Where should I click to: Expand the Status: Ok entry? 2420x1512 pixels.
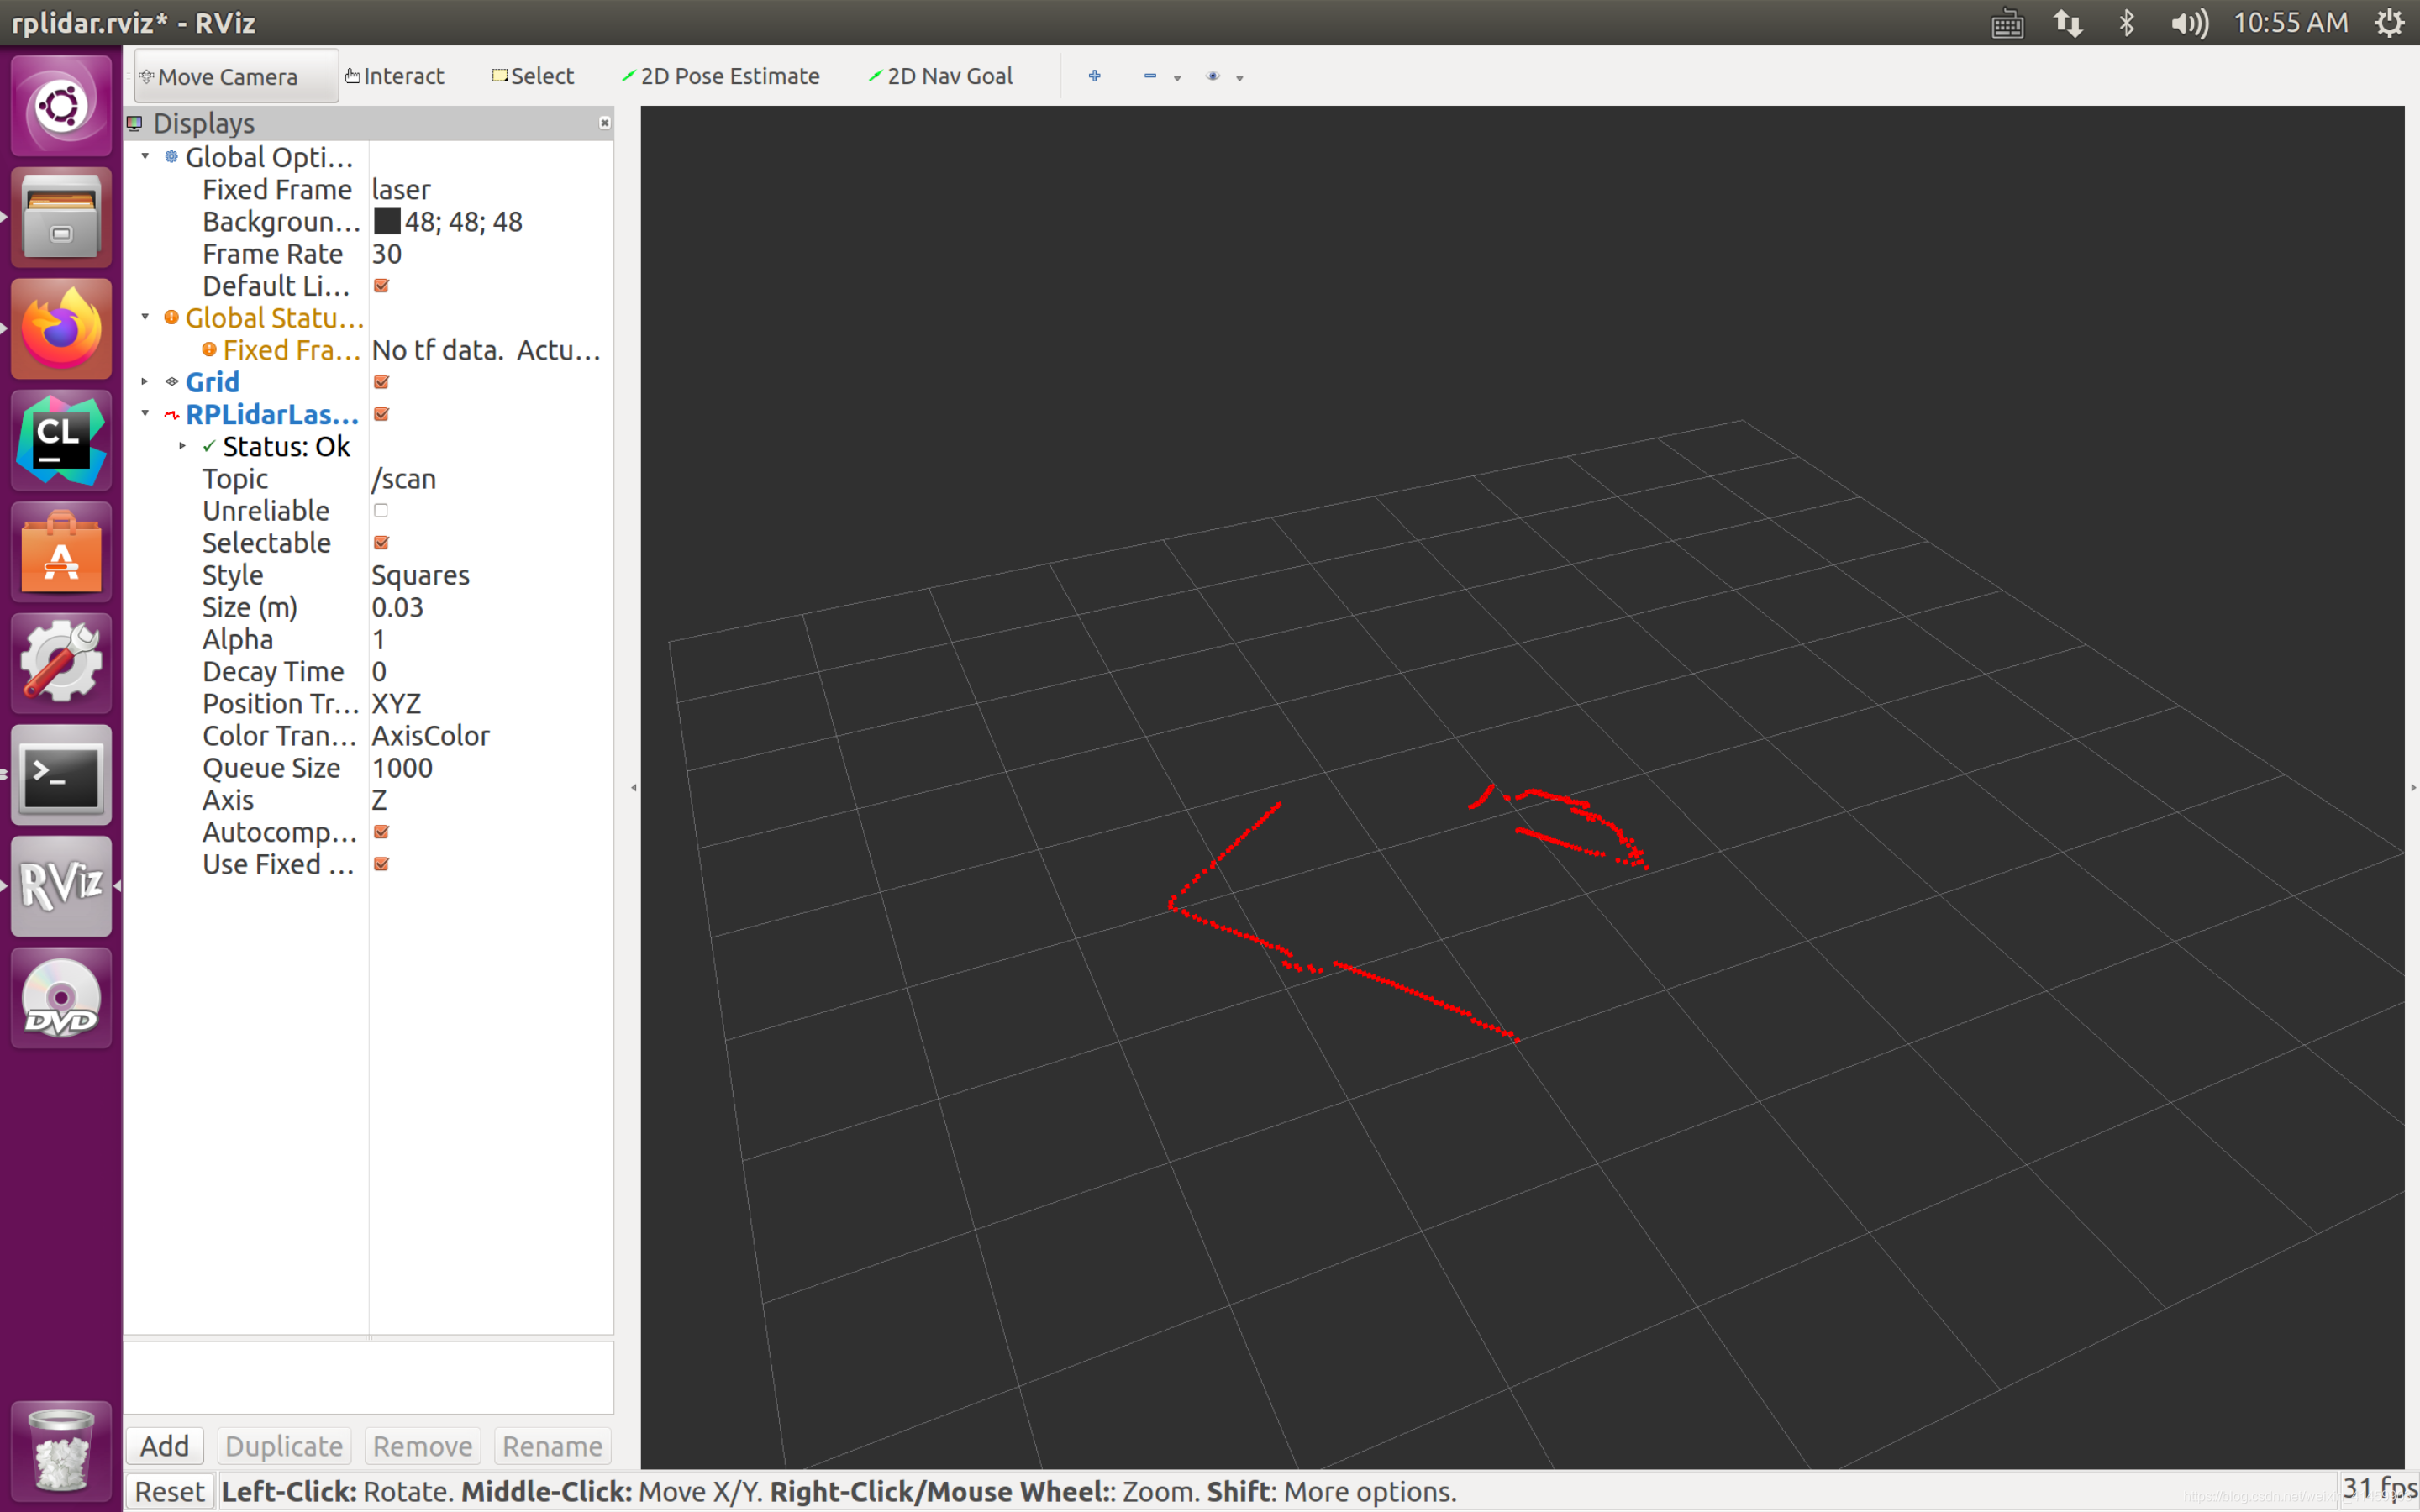[182, 446]
